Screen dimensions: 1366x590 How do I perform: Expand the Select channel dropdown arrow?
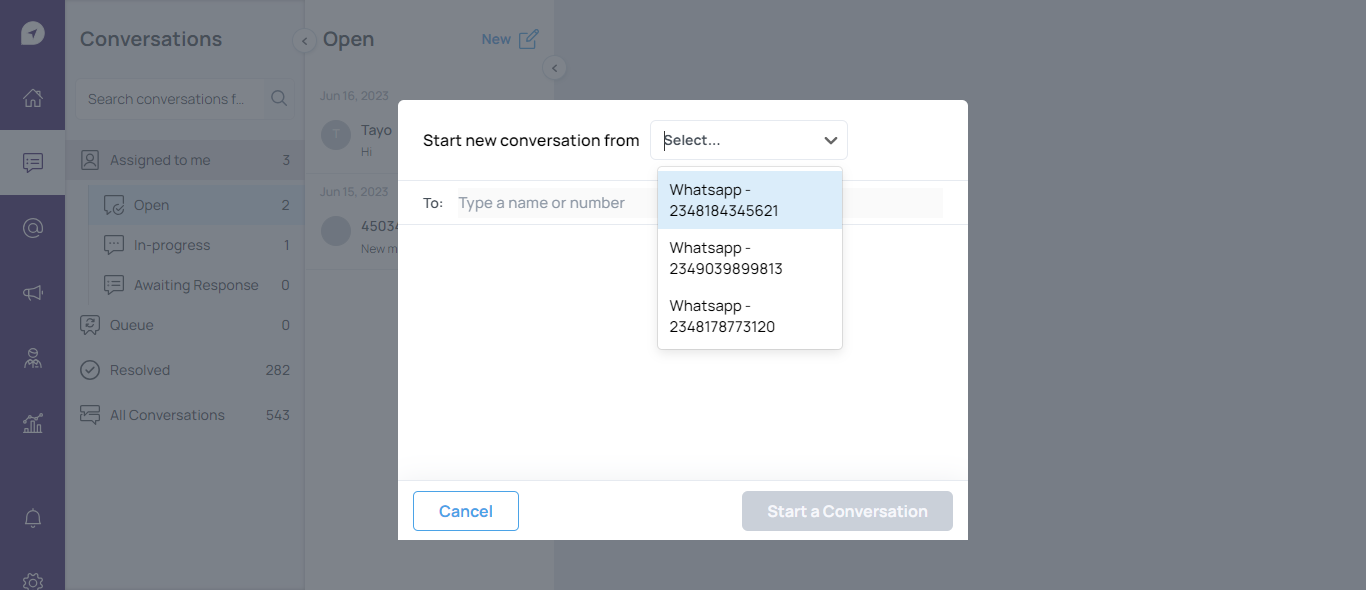[830, 141]
